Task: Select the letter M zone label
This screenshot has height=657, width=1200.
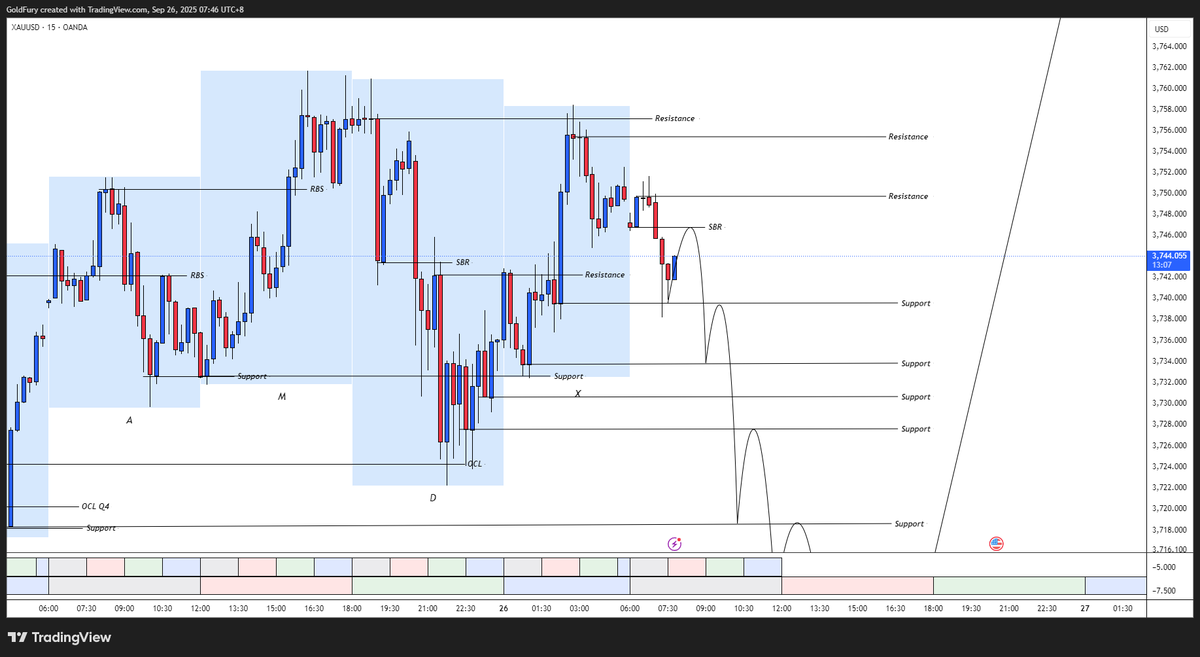Action: 282,397
